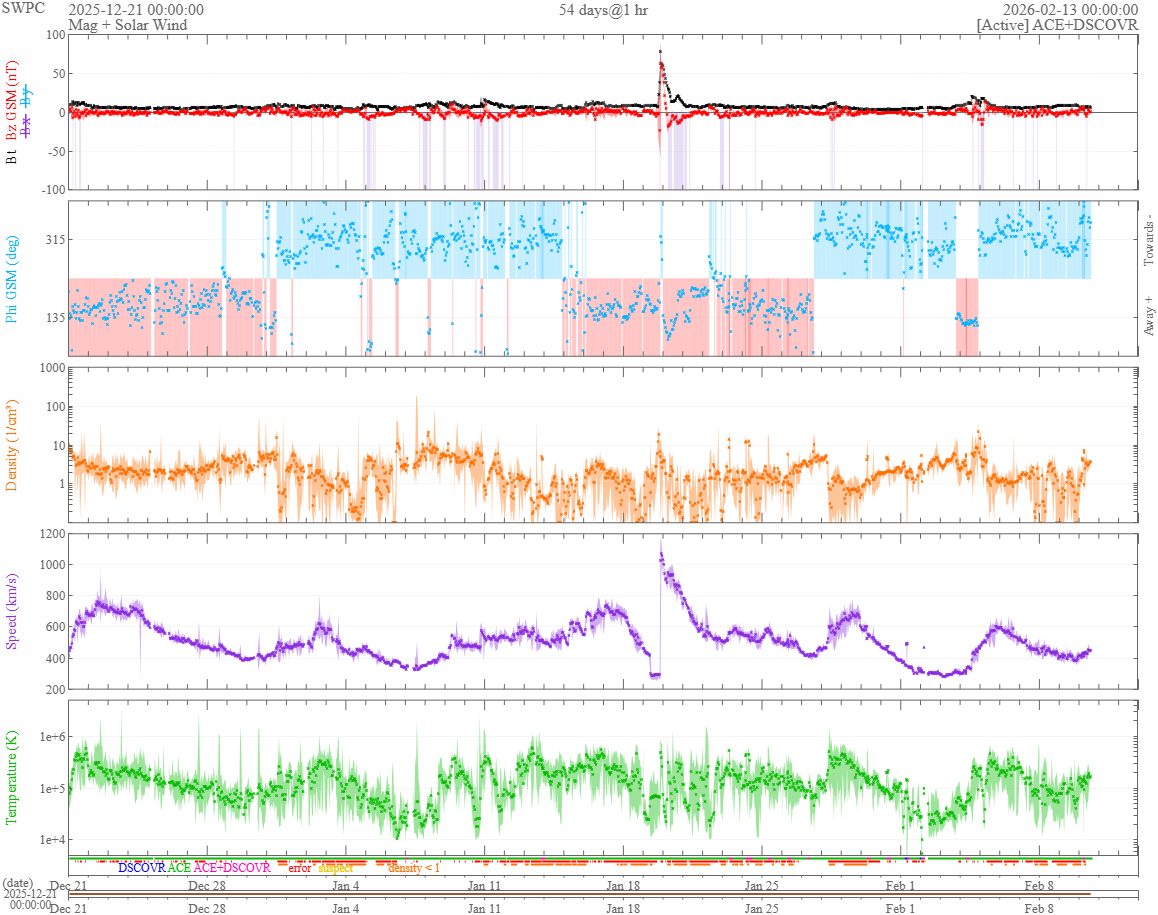Viewport: 1158px width, 915px height.
Task: Click the Speed (km/s) axis label
Action: pos(12,612)
